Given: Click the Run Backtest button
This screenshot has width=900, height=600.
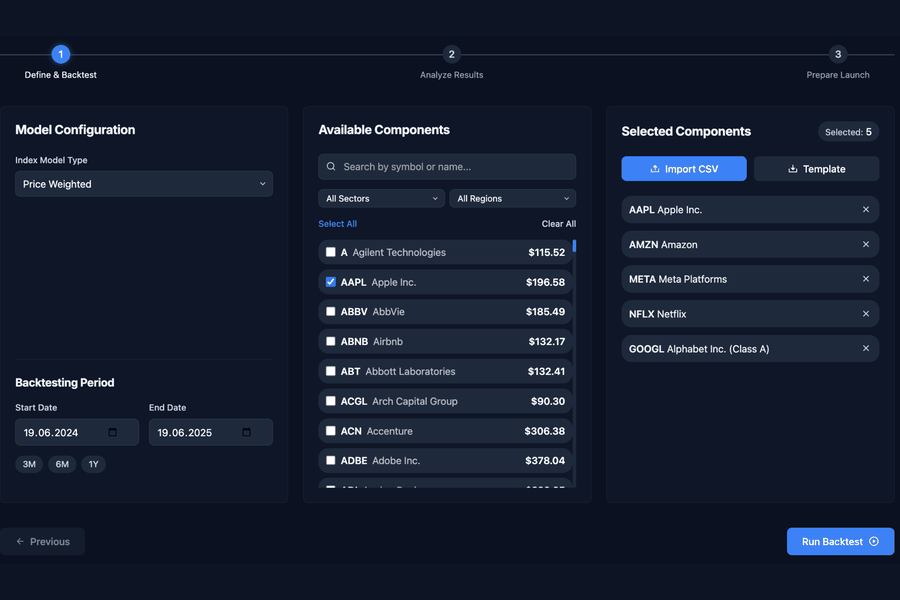Looking at the screenshot, I should (840, 541).
